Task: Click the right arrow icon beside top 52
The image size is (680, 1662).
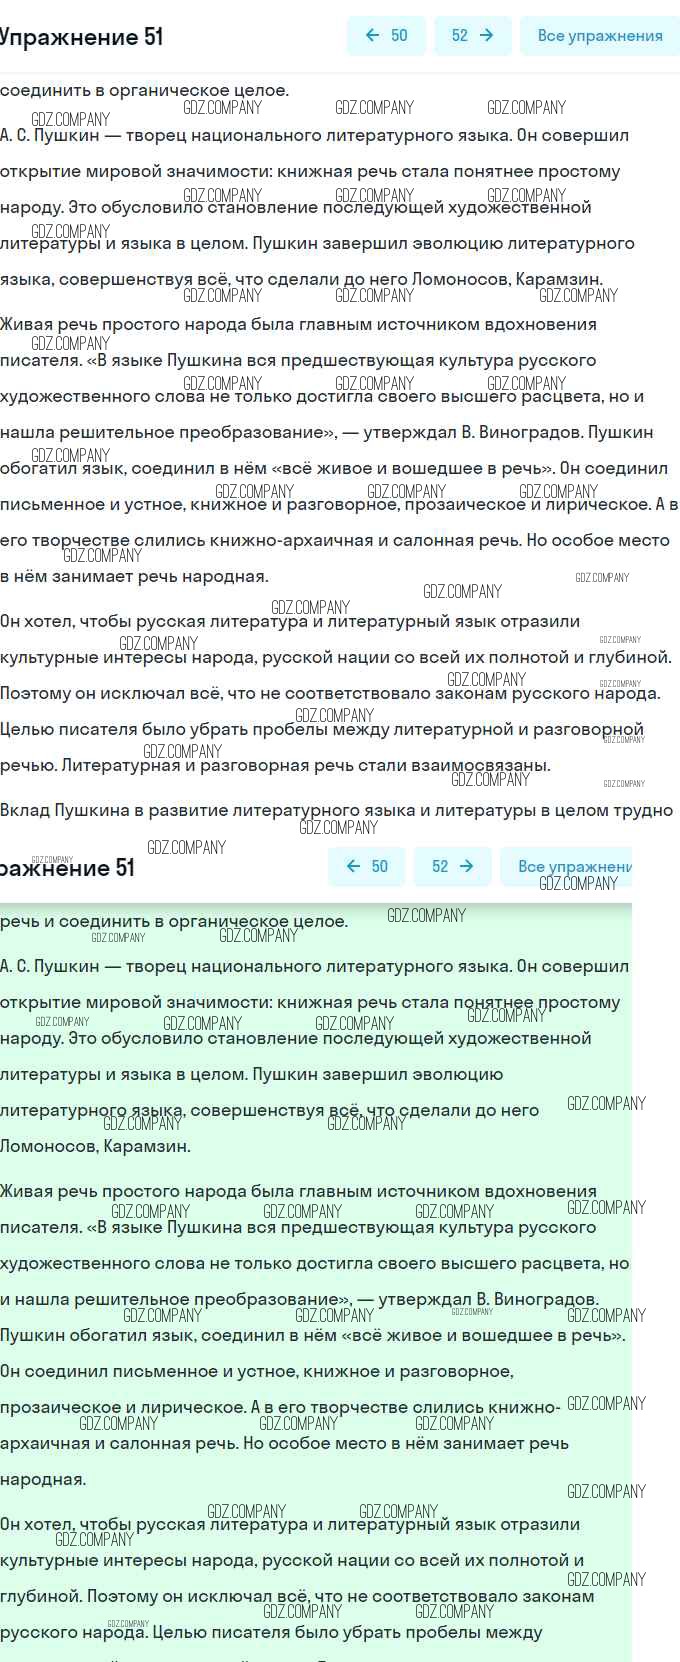Action: point(487,35)
